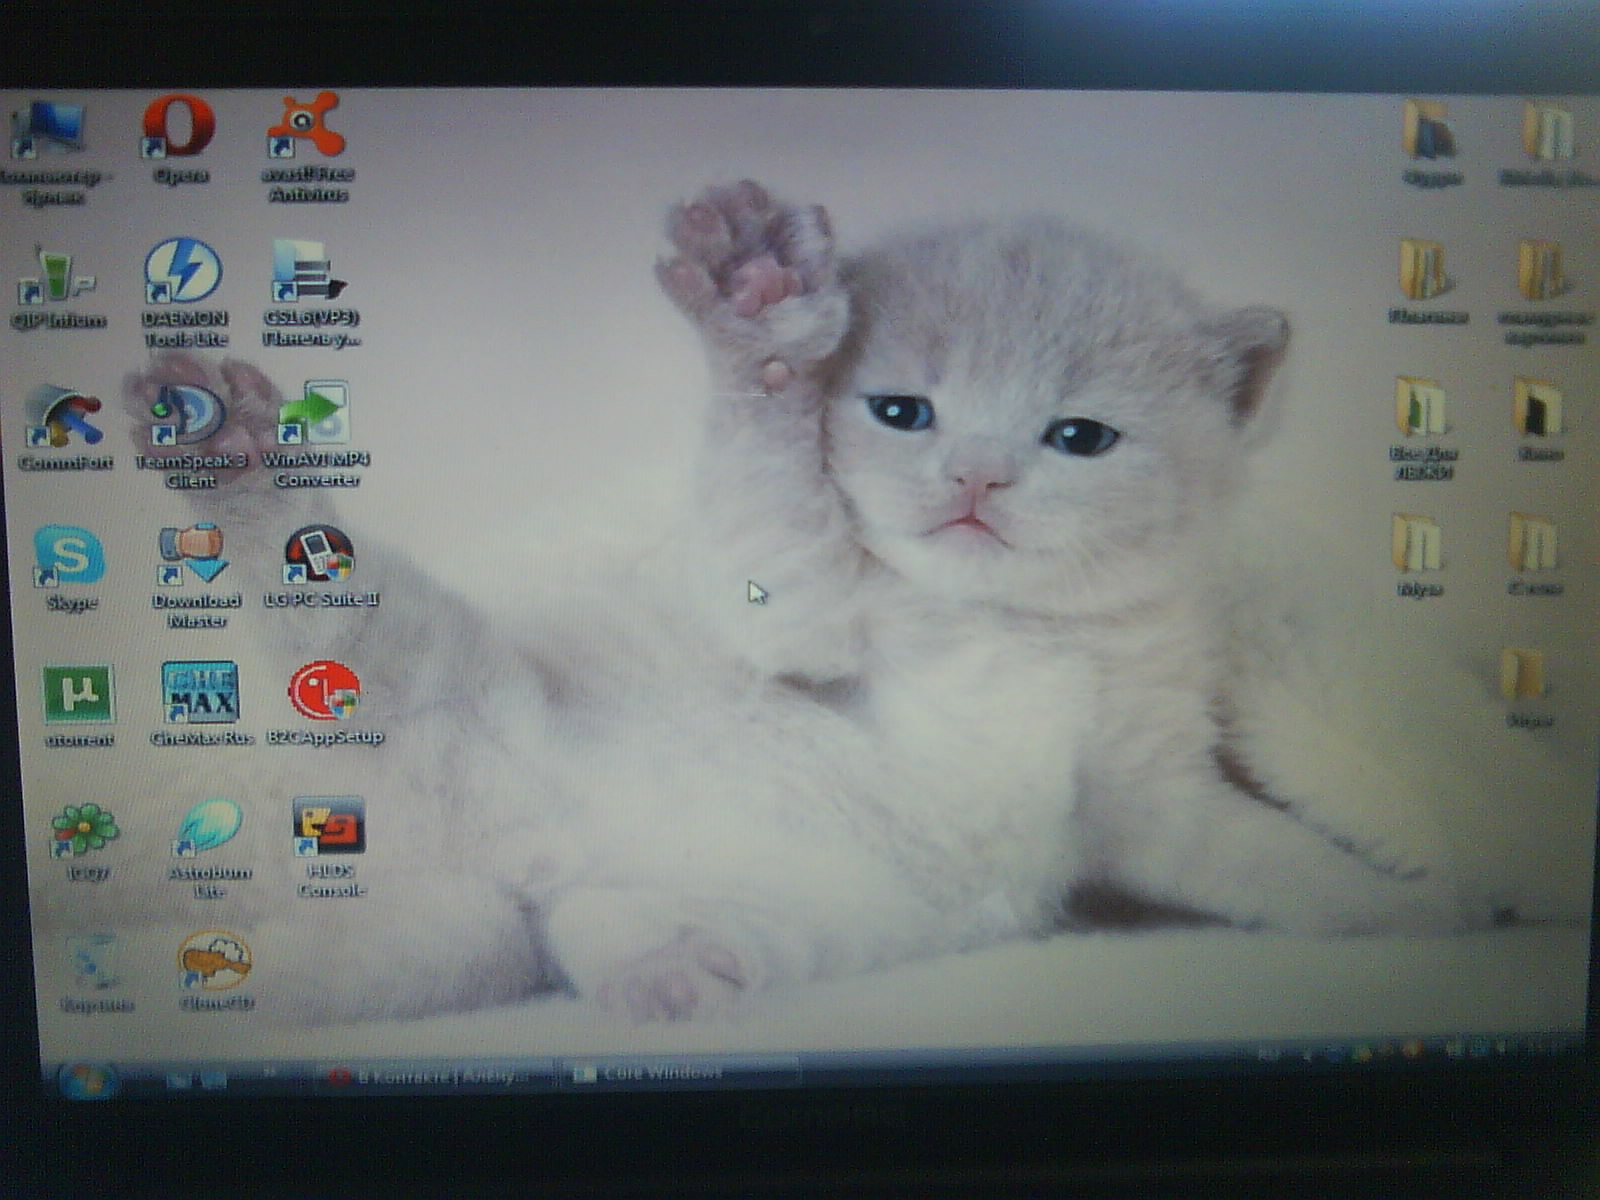Open Astroburn Lite shortcut
The width and height of the screenshot is (1600, 1200).
[209, 828]
